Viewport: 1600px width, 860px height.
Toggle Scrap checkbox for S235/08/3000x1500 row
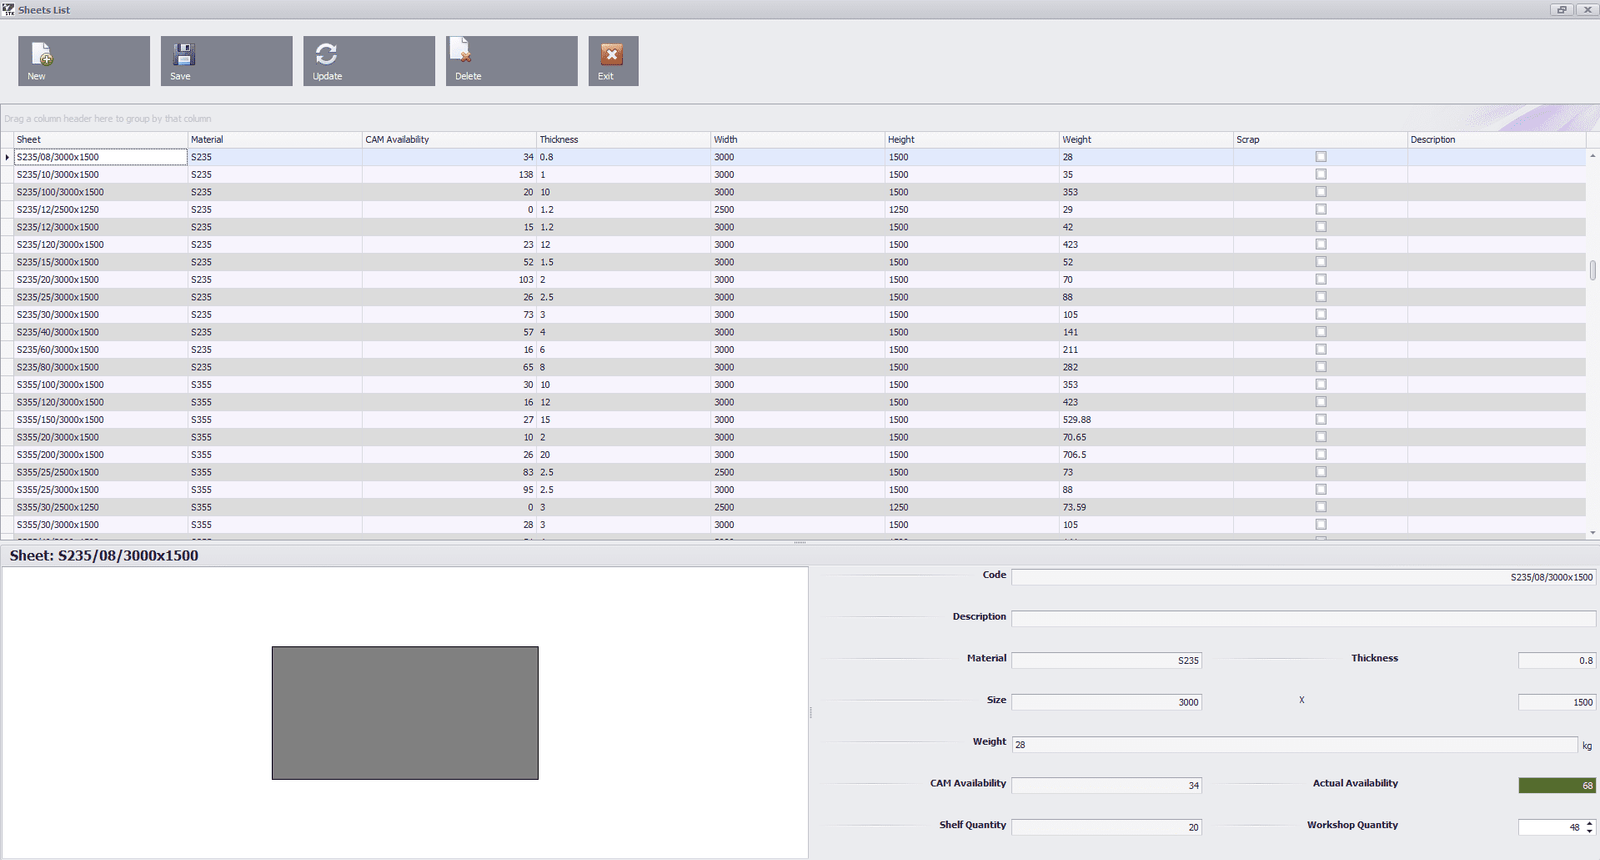[x=1321, y=157]
